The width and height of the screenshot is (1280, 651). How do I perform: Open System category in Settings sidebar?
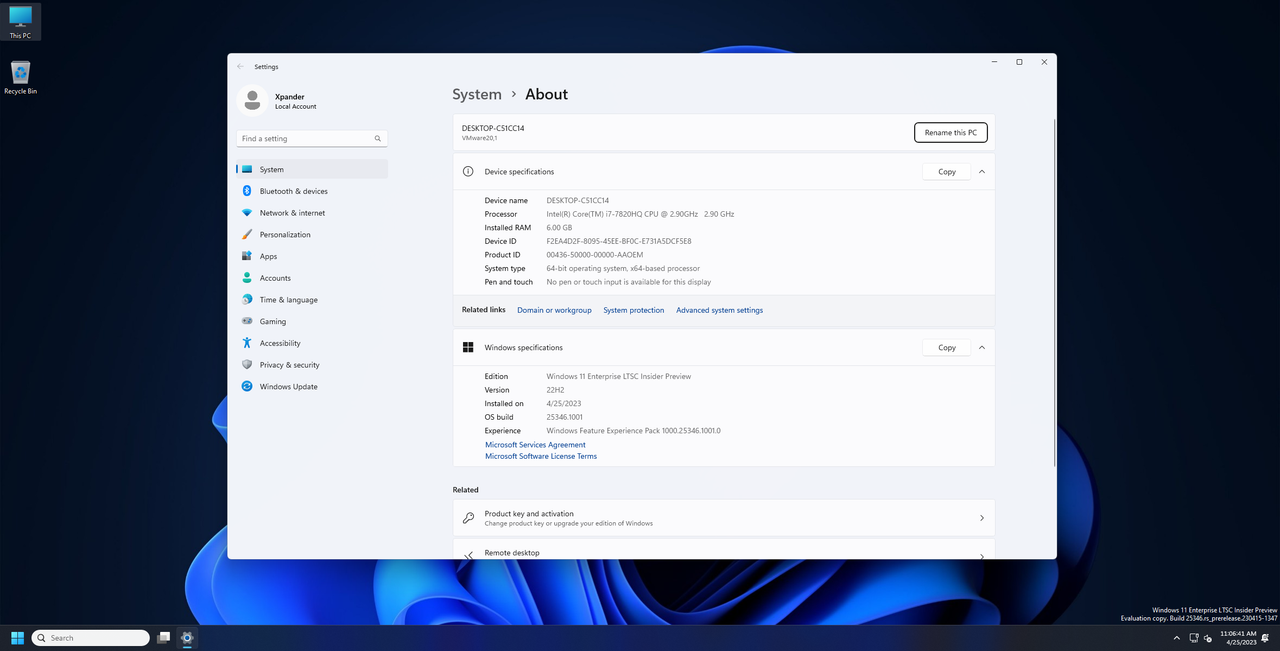312,169
